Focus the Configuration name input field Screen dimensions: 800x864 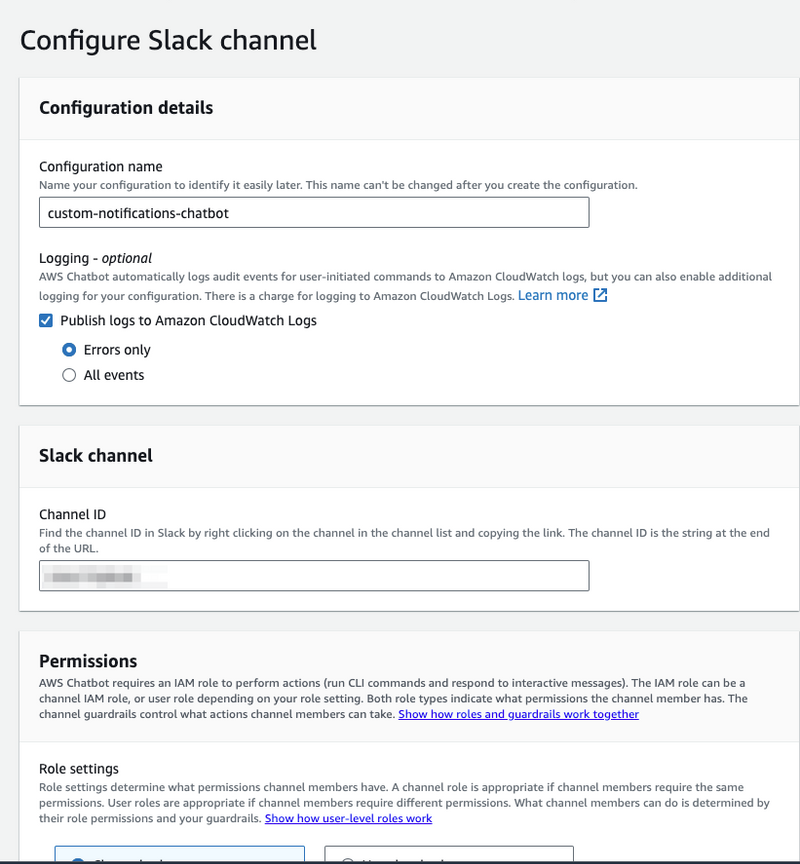314,213
